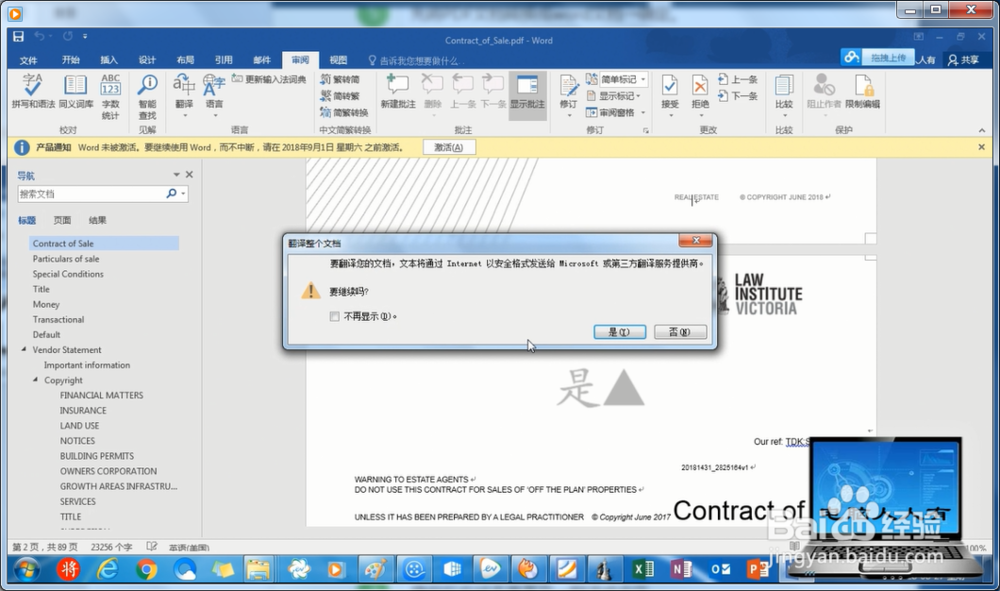
Task: Open Outlook from taskbar
Action: (x=720, y=569)
